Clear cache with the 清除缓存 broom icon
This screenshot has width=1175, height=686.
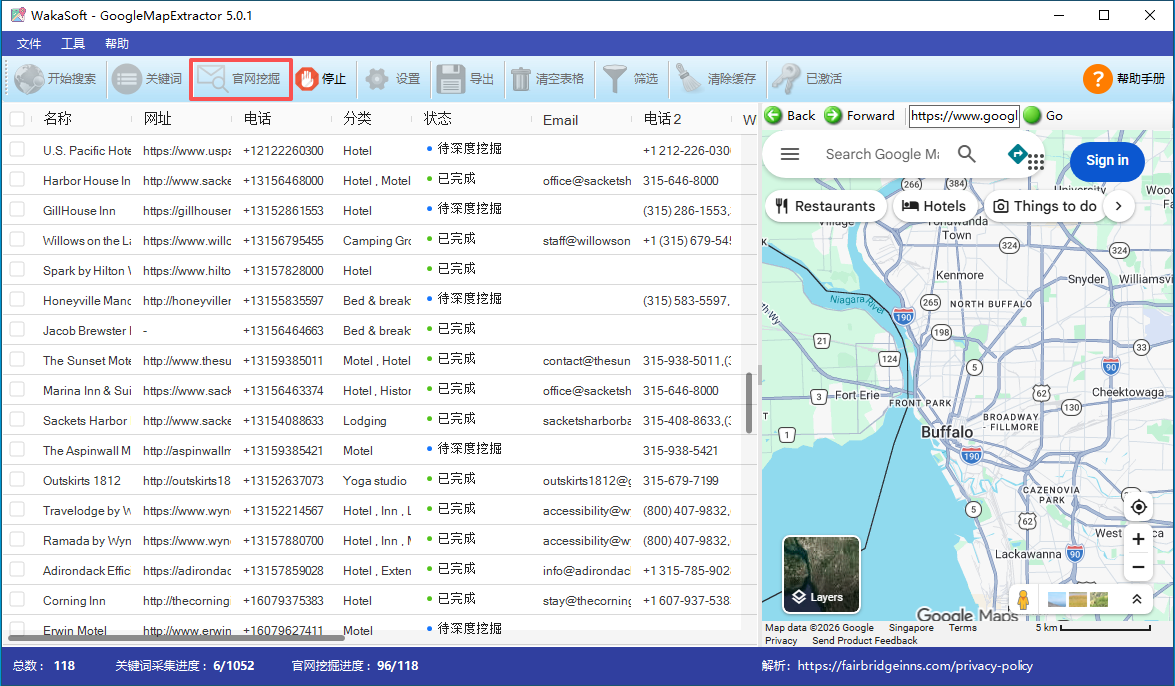tap(688, 78)
